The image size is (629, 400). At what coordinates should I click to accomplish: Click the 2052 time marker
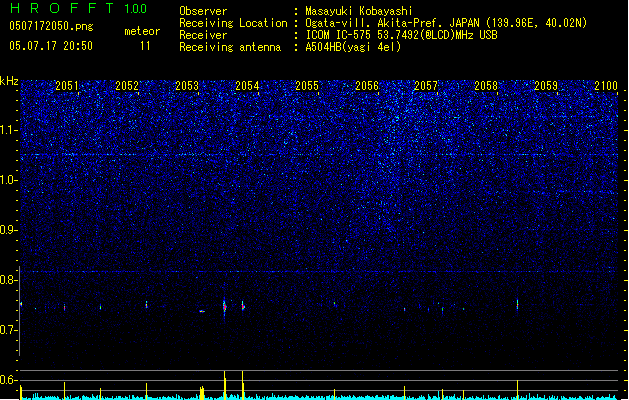[127, 86]
